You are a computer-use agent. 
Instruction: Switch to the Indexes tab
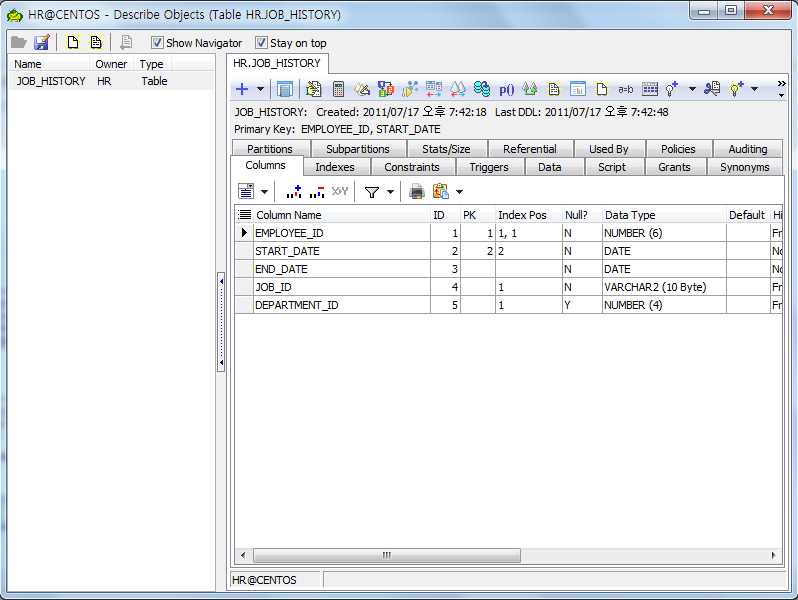pos(335,167)
